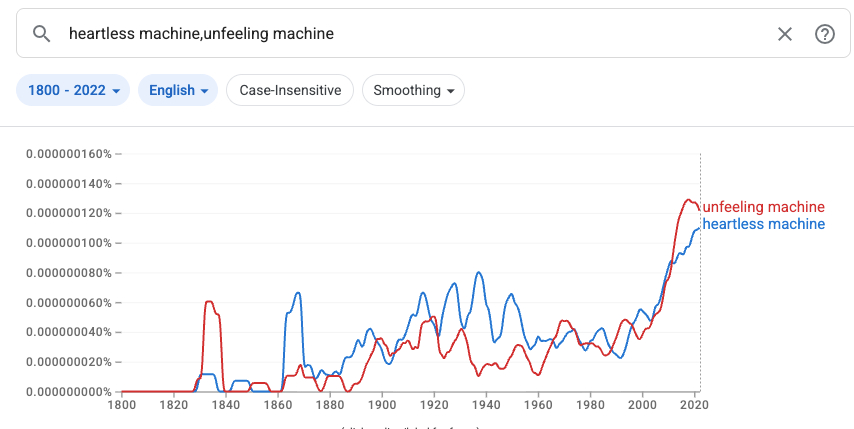The height and width of the screenshot is (429, 854).
Task: Click the red 'unfeeling machine' legend label
Action: pos(763,207)
